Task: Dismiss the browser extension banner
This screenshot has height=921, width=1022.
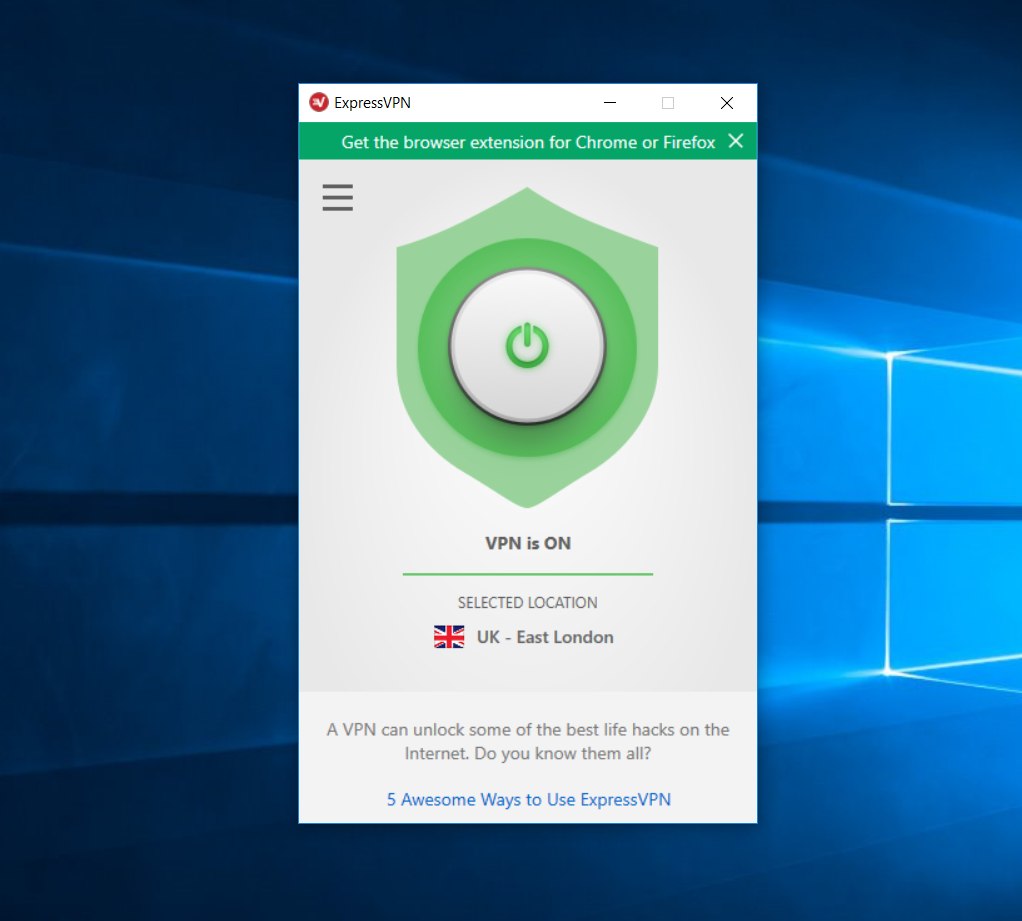Action: pyautogui.click(x=736, y=141)
